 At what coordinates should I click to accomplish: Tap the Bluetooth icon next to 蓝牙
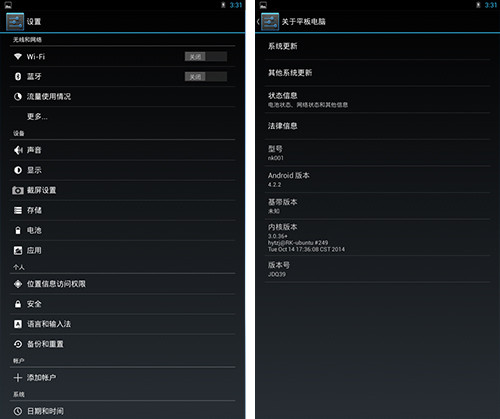[18, 76]
